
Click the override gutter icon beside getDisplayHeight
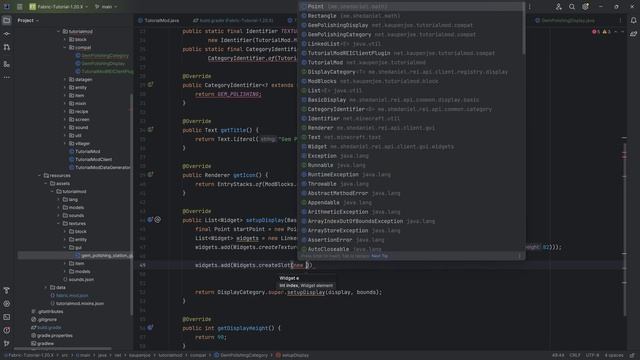(150, 327)
